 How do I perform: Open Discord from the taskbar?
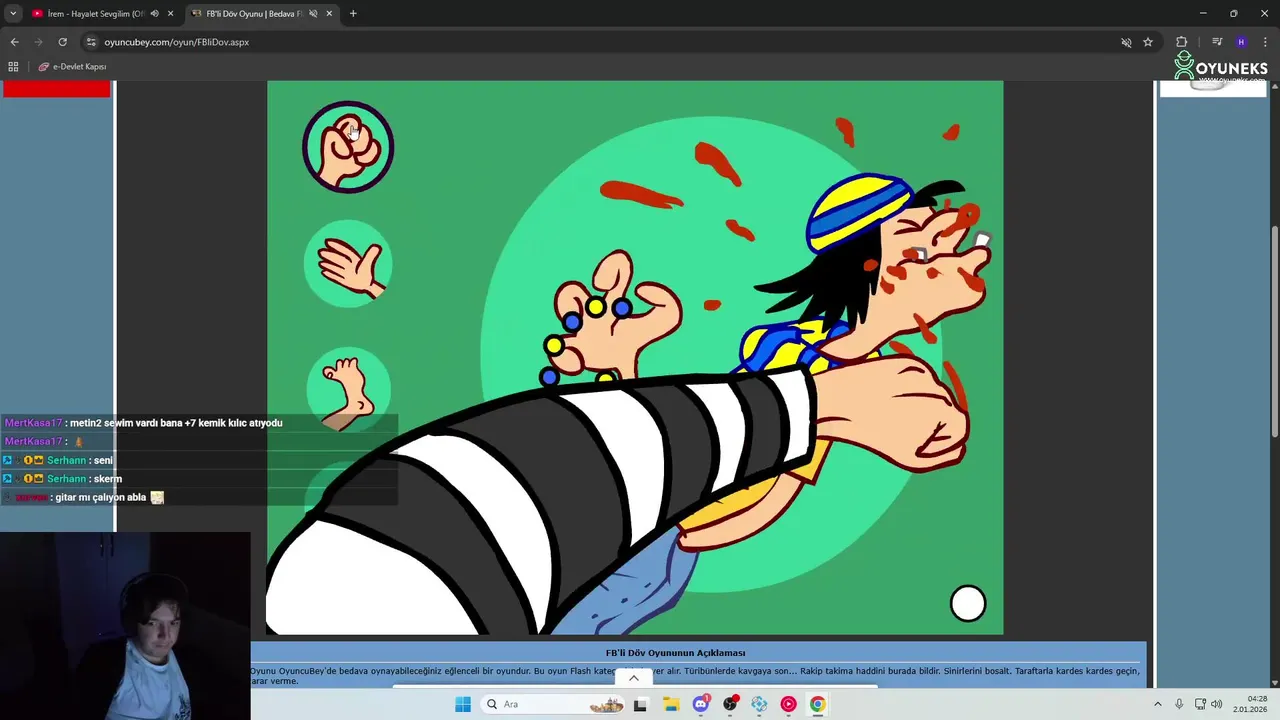(x=700, y=704)
